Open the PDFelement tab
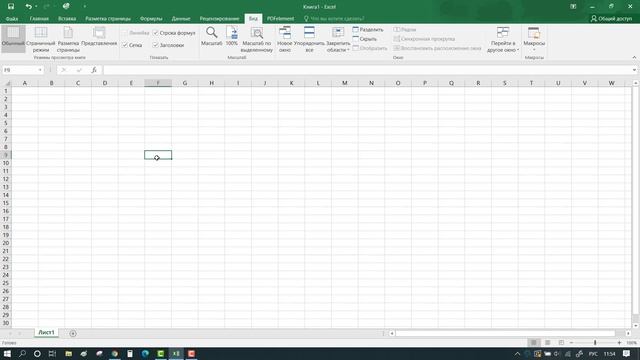Image resolution: width=640 pixels, height=360 pixels. 280,19
